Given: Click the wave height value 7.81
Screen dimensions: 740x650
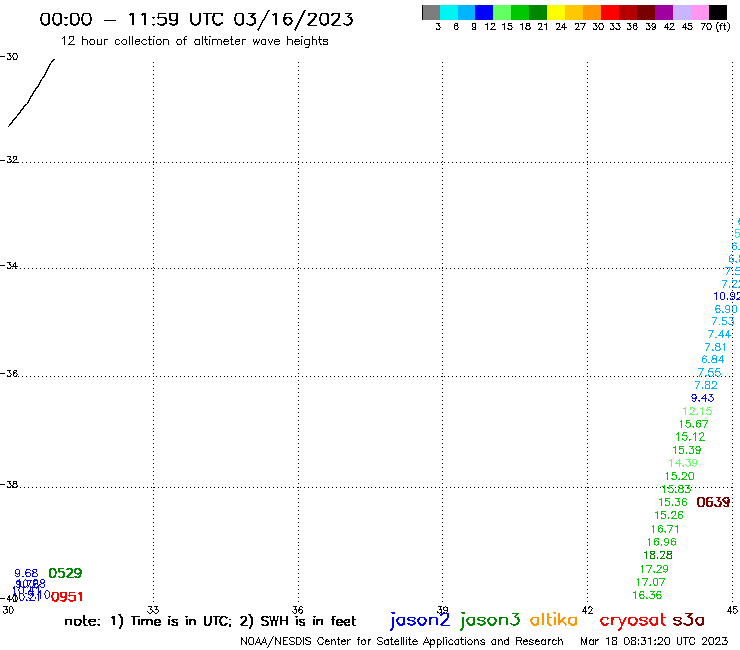Looking at the screenshot, I should pyautogui.click(x=715, y=347).
